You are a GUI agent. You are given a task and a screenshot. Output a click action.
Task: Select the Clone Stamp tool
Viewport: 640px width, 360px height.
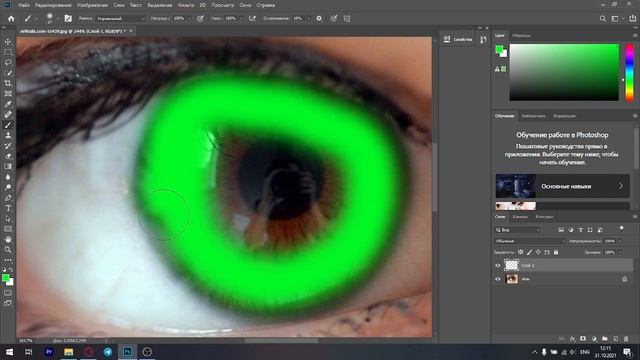[x=8, y=135]
